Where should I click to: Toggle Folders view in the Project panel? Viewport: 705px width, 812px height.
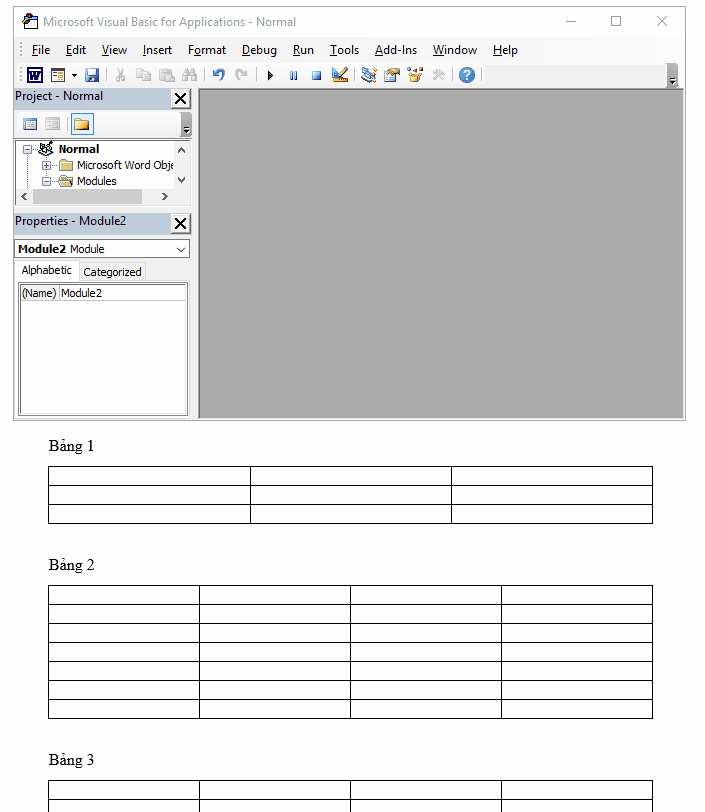pos(82,124)
